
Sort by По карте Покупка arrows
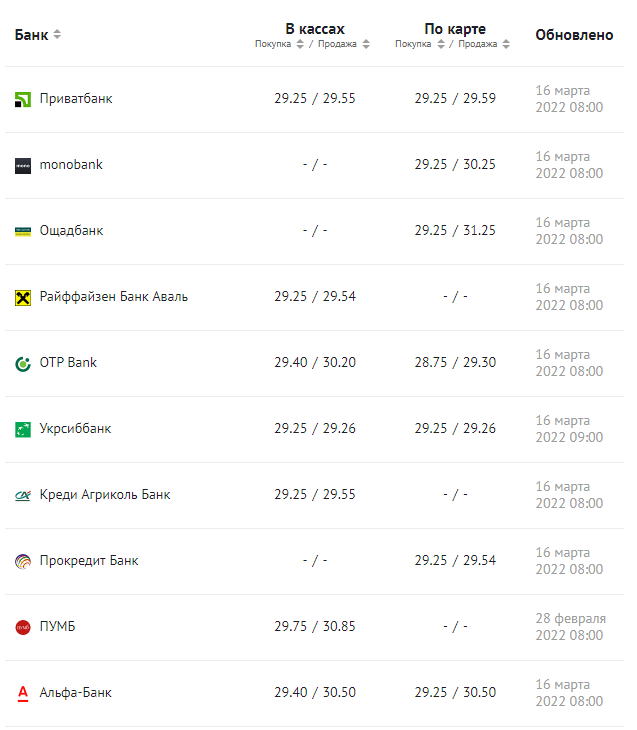(441, 44)
